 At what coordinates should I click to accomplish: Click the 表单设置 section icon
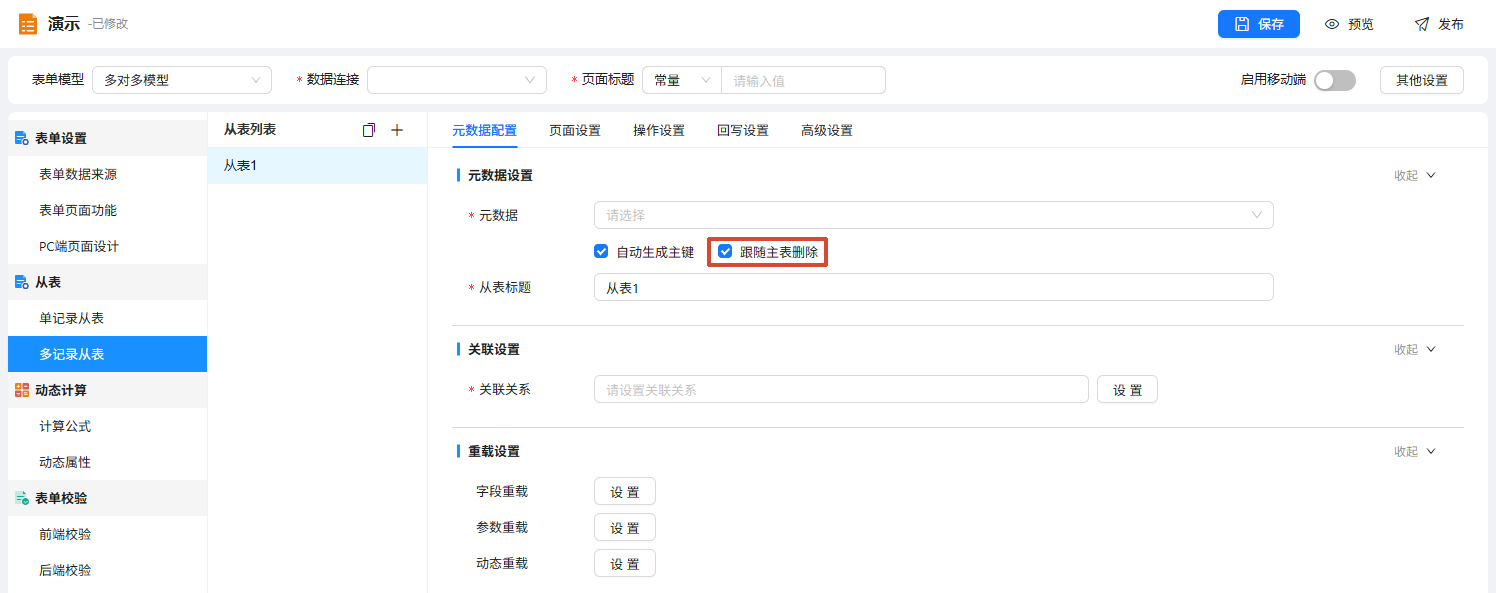click(x=22, y=138)
